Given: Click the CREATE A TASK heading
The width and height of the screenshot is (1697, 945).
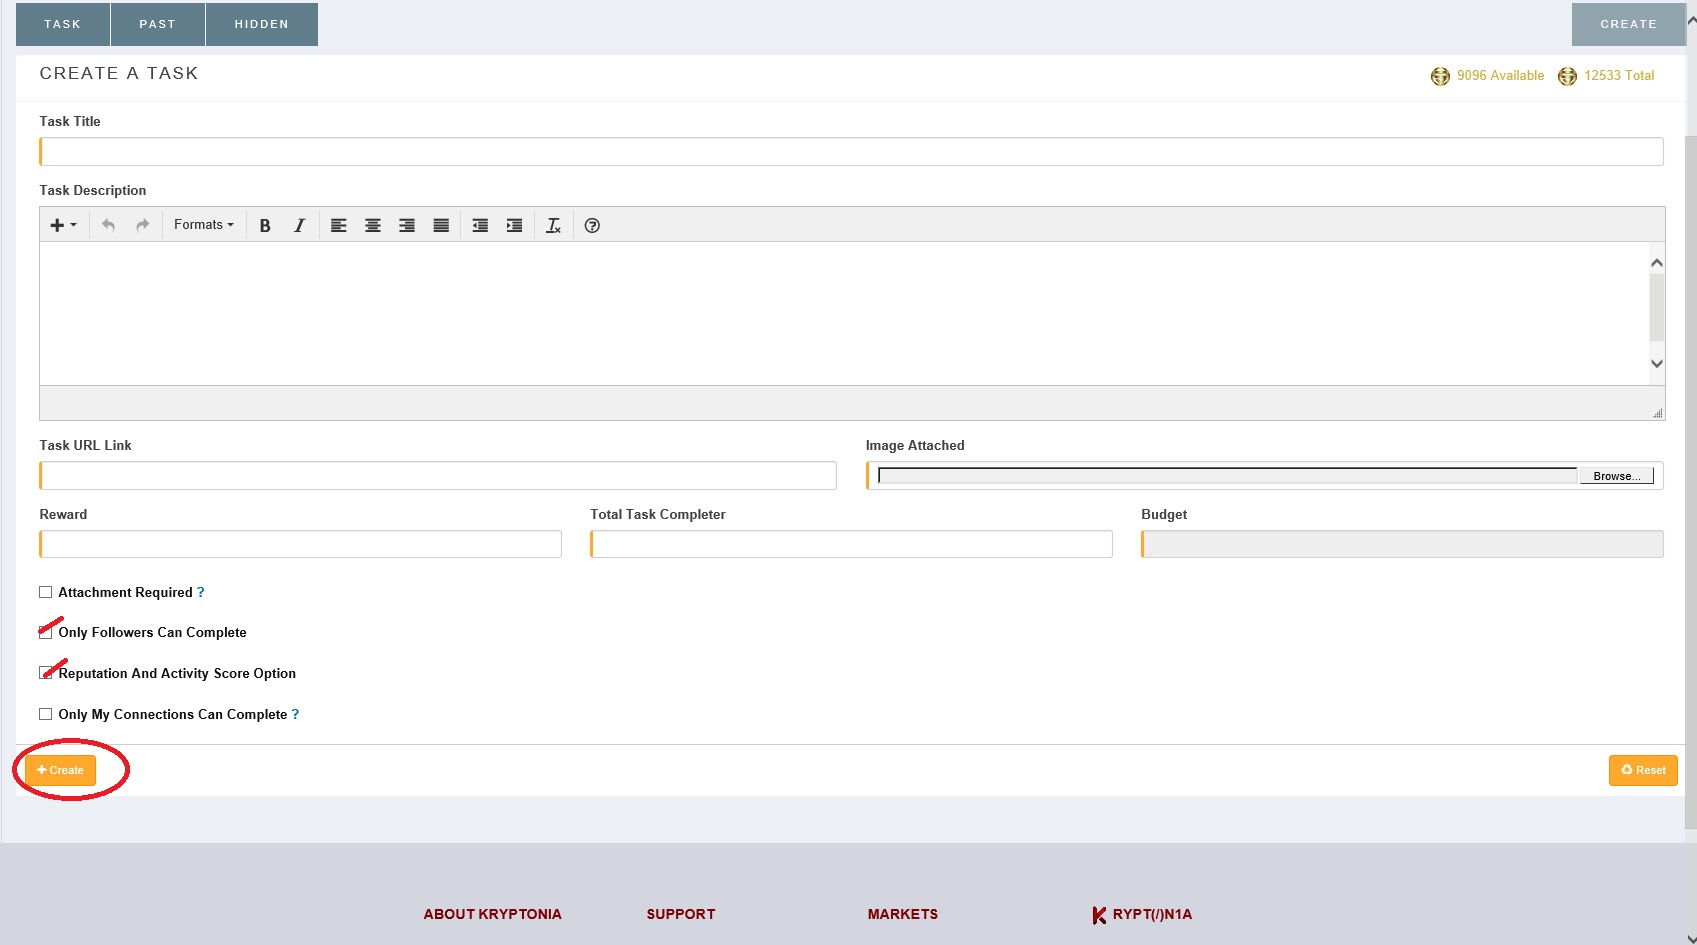Looking at the screenshot, I should coord(119,74).
